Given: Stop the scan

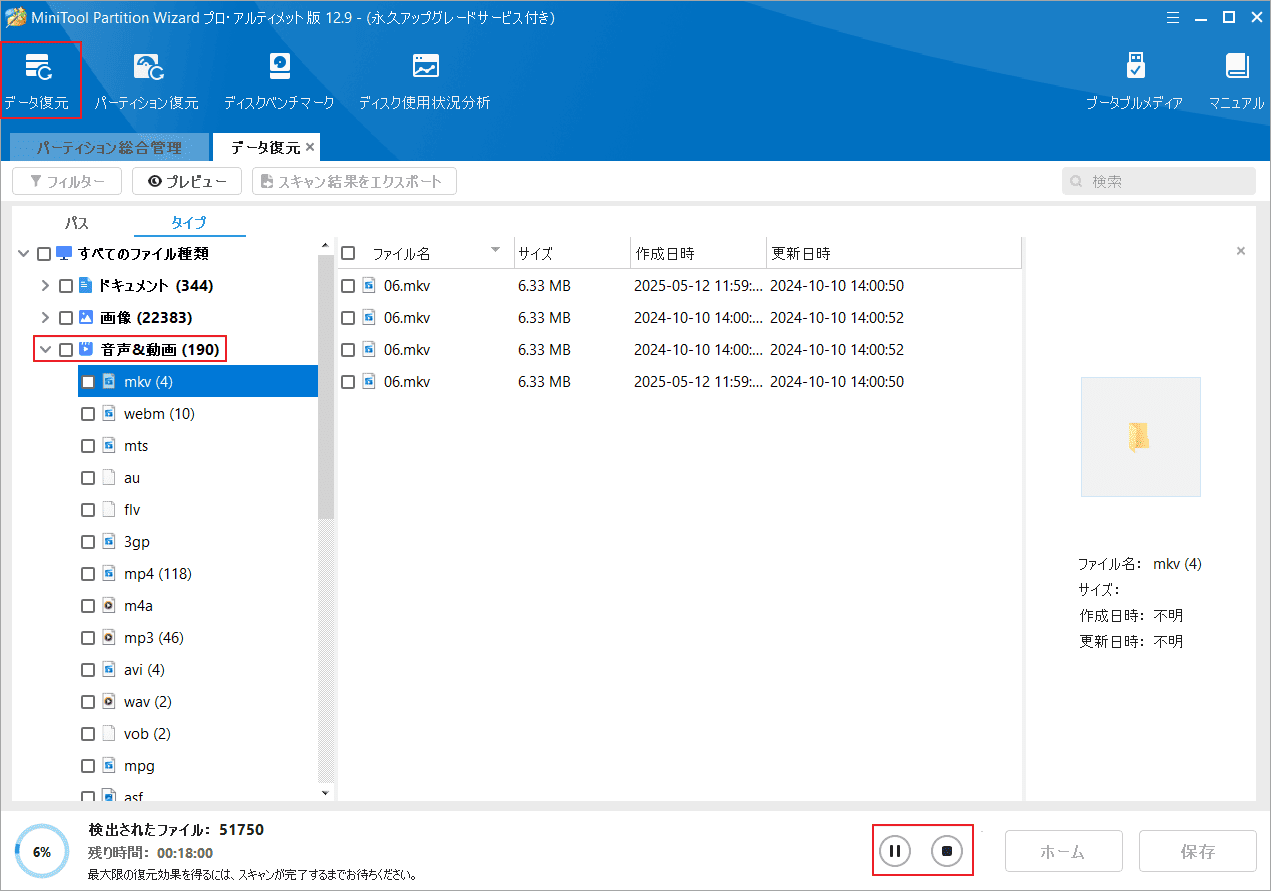Looking at the screenshot, I should pos(946,851).
